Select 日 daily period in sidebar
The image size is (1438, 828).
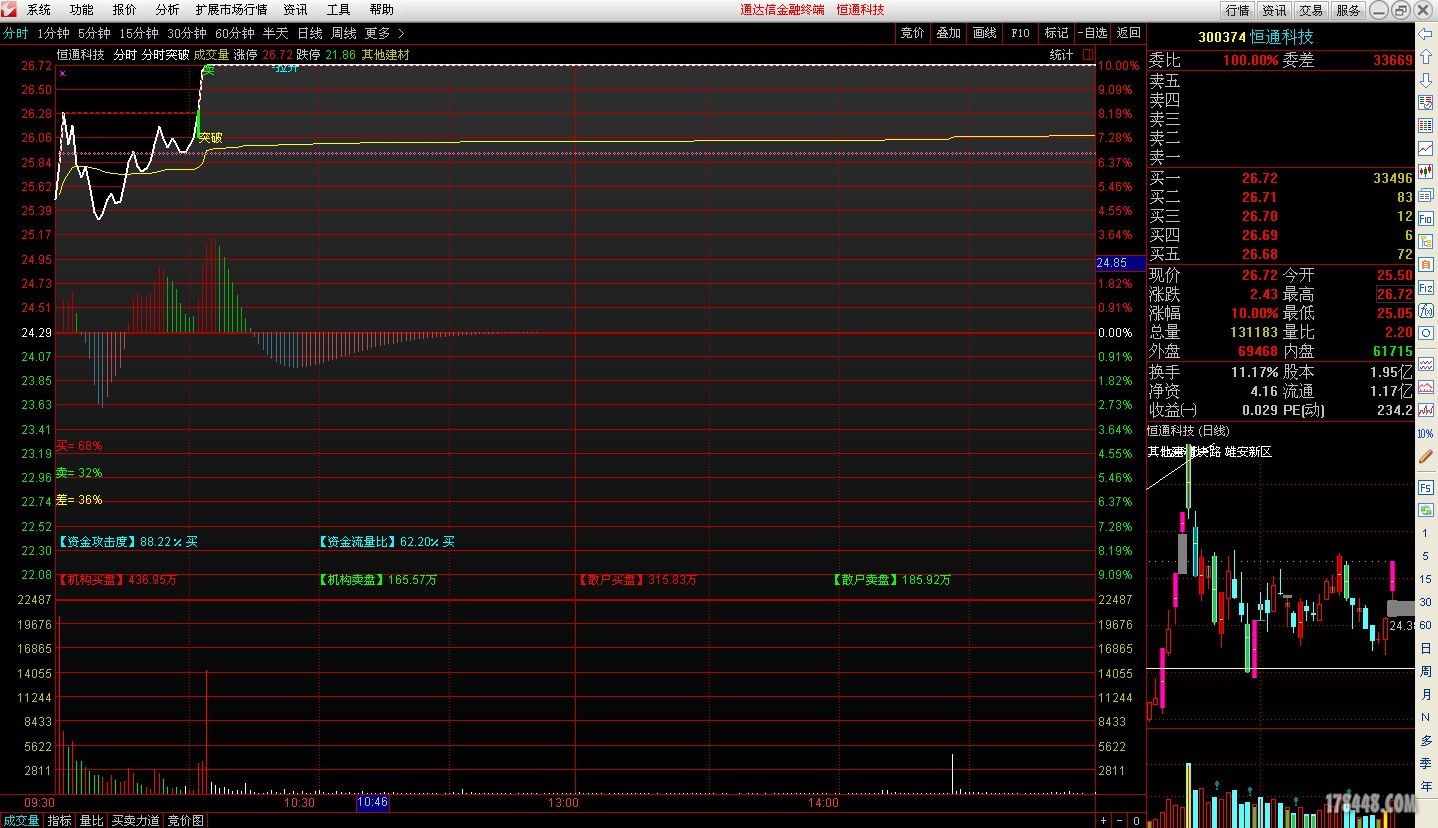click(x=1425, y=648)
